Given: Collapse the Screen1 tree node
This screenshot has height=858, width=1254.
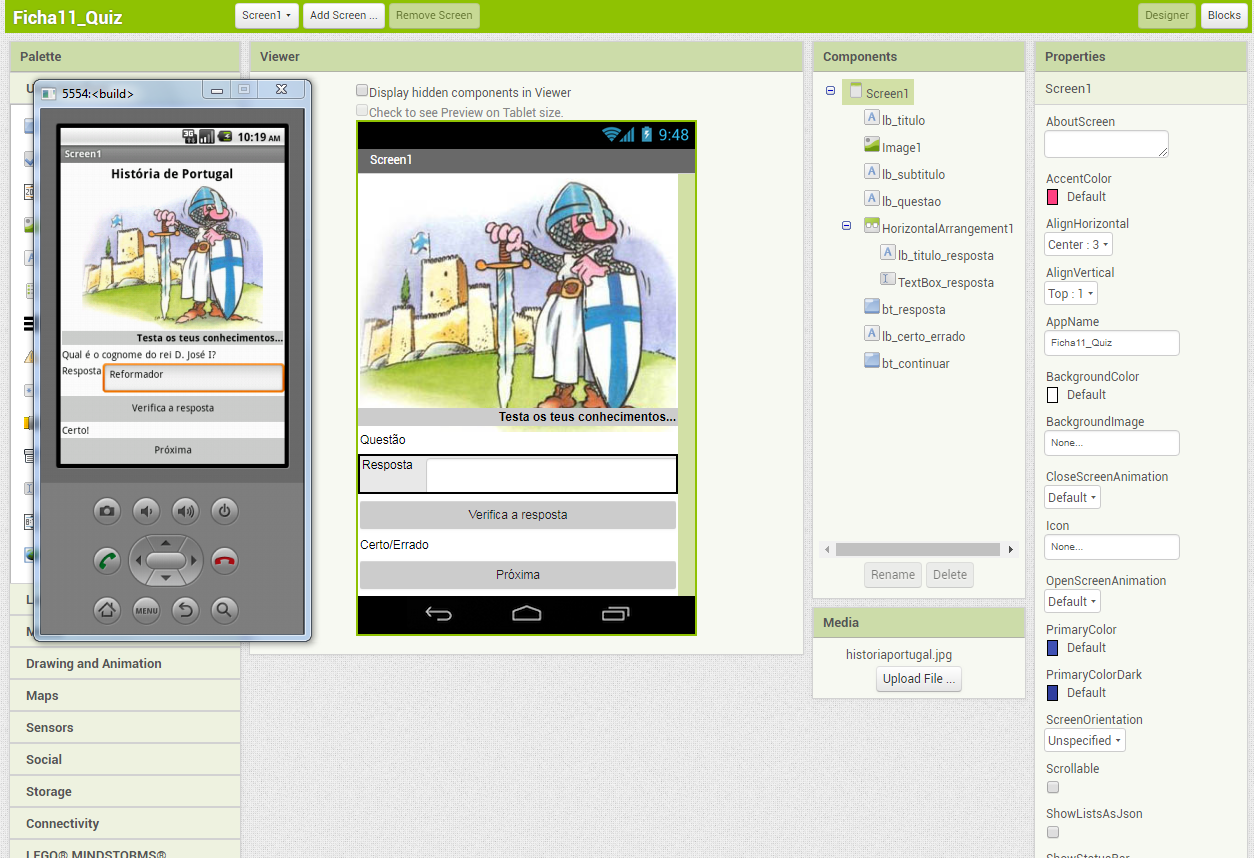Looking at the screenshot, I should click(x=830, y=91).
